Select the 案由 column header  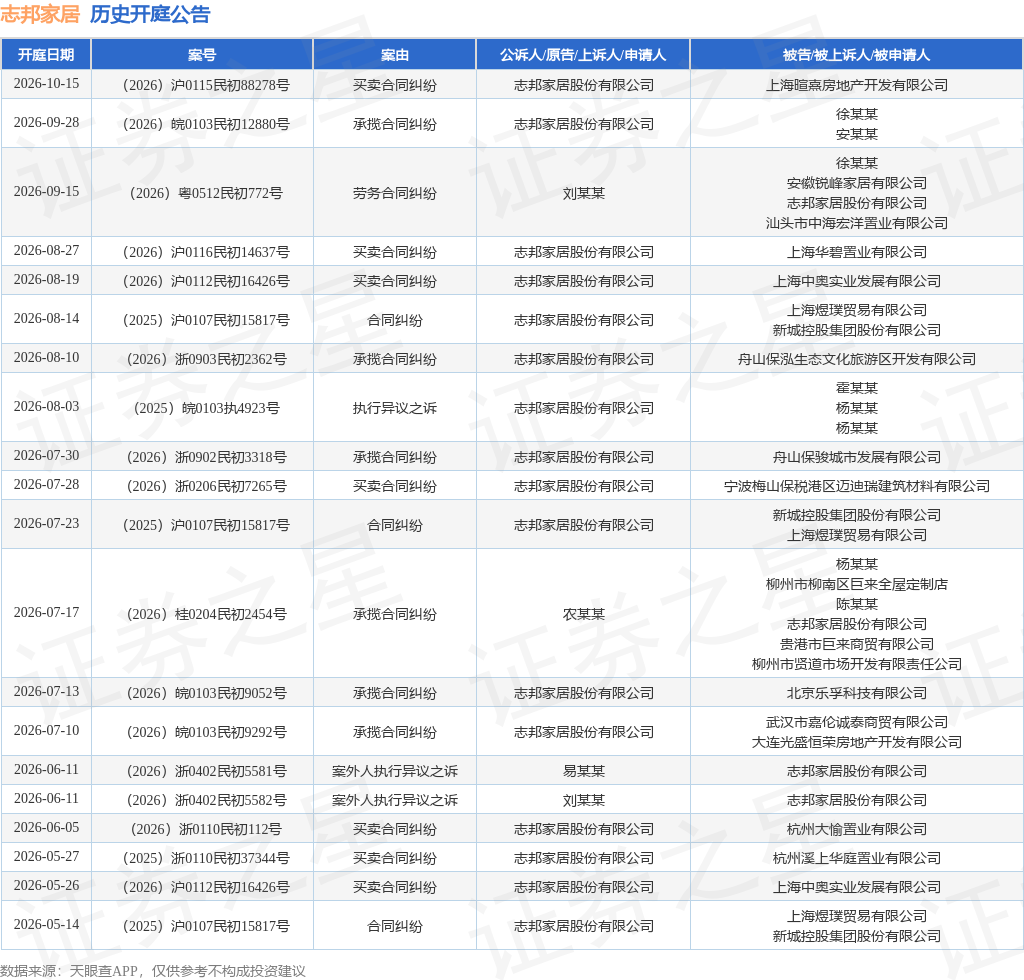[394, 55]
